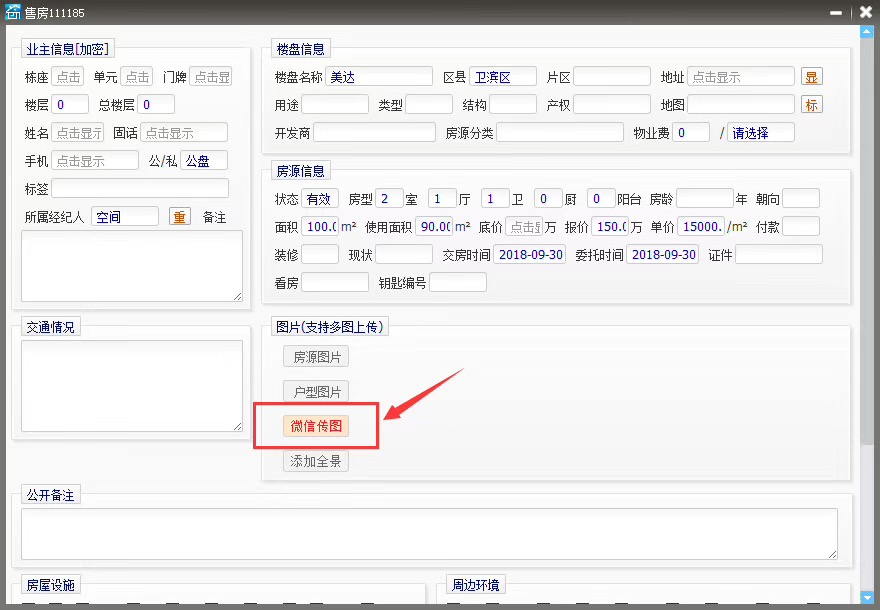This screenshot has width=880, height=610.
Task: Click the 门牌 field to reveal it
Action: pyautogui.click(x=211, y=77)
